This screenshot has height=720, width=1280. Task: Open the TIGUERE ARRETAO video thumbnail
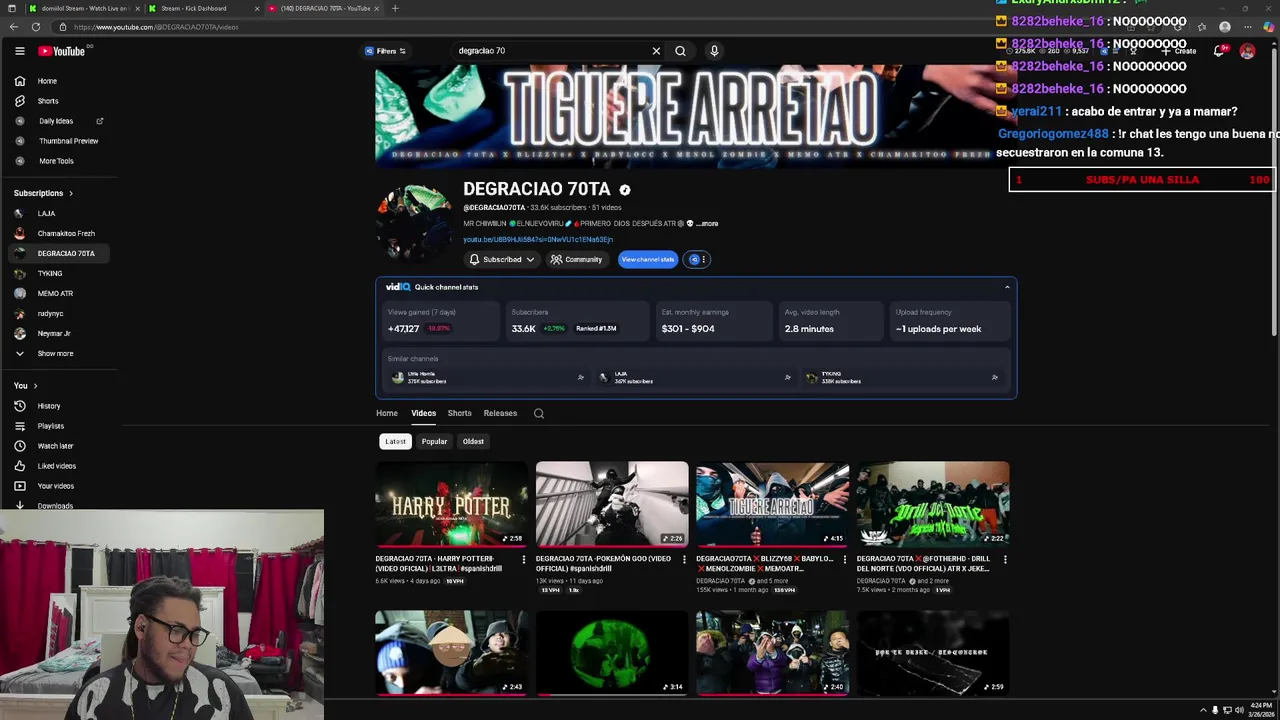(x=772, y=504)
